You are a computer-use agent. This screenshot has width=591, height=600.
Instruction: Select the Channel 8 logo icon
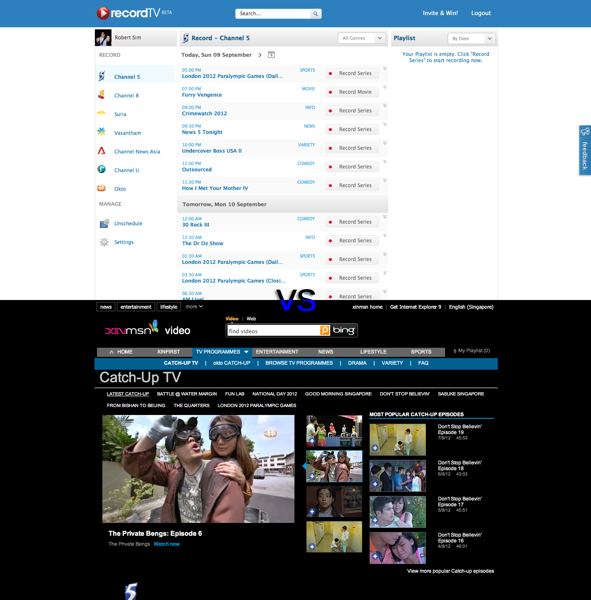tap(101, 95)
